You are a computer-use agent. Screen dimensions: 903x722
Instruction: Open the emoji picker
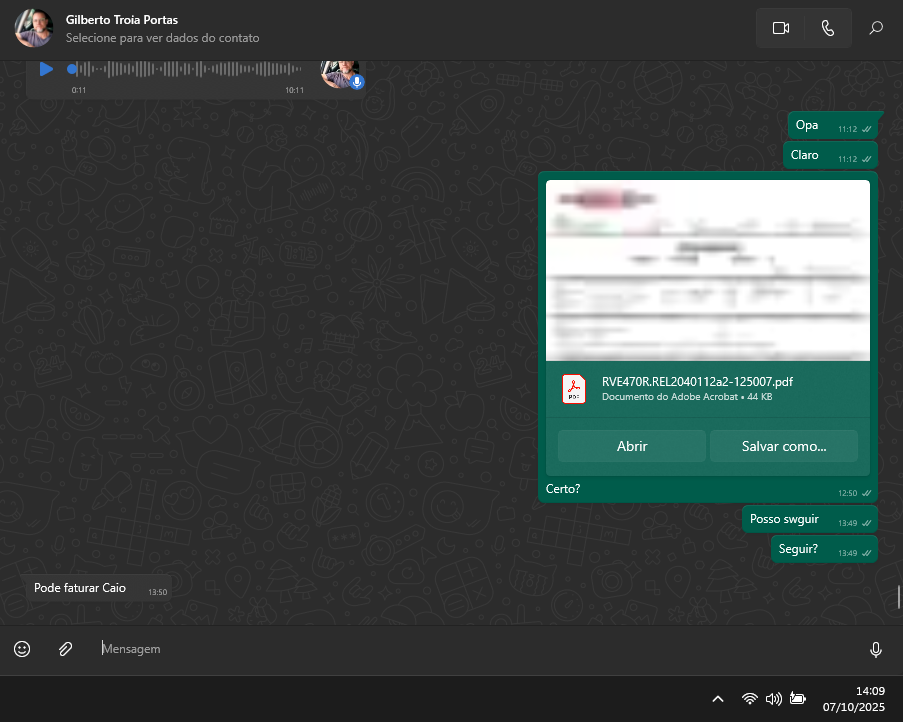click(22, 649)
